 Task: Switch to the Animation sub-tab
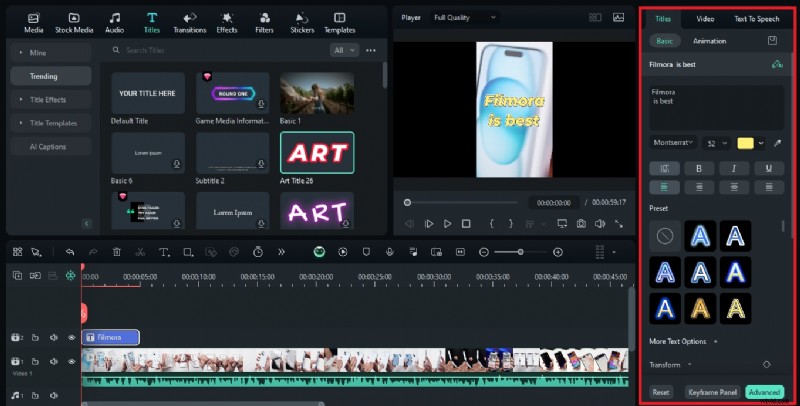[710, 41]
